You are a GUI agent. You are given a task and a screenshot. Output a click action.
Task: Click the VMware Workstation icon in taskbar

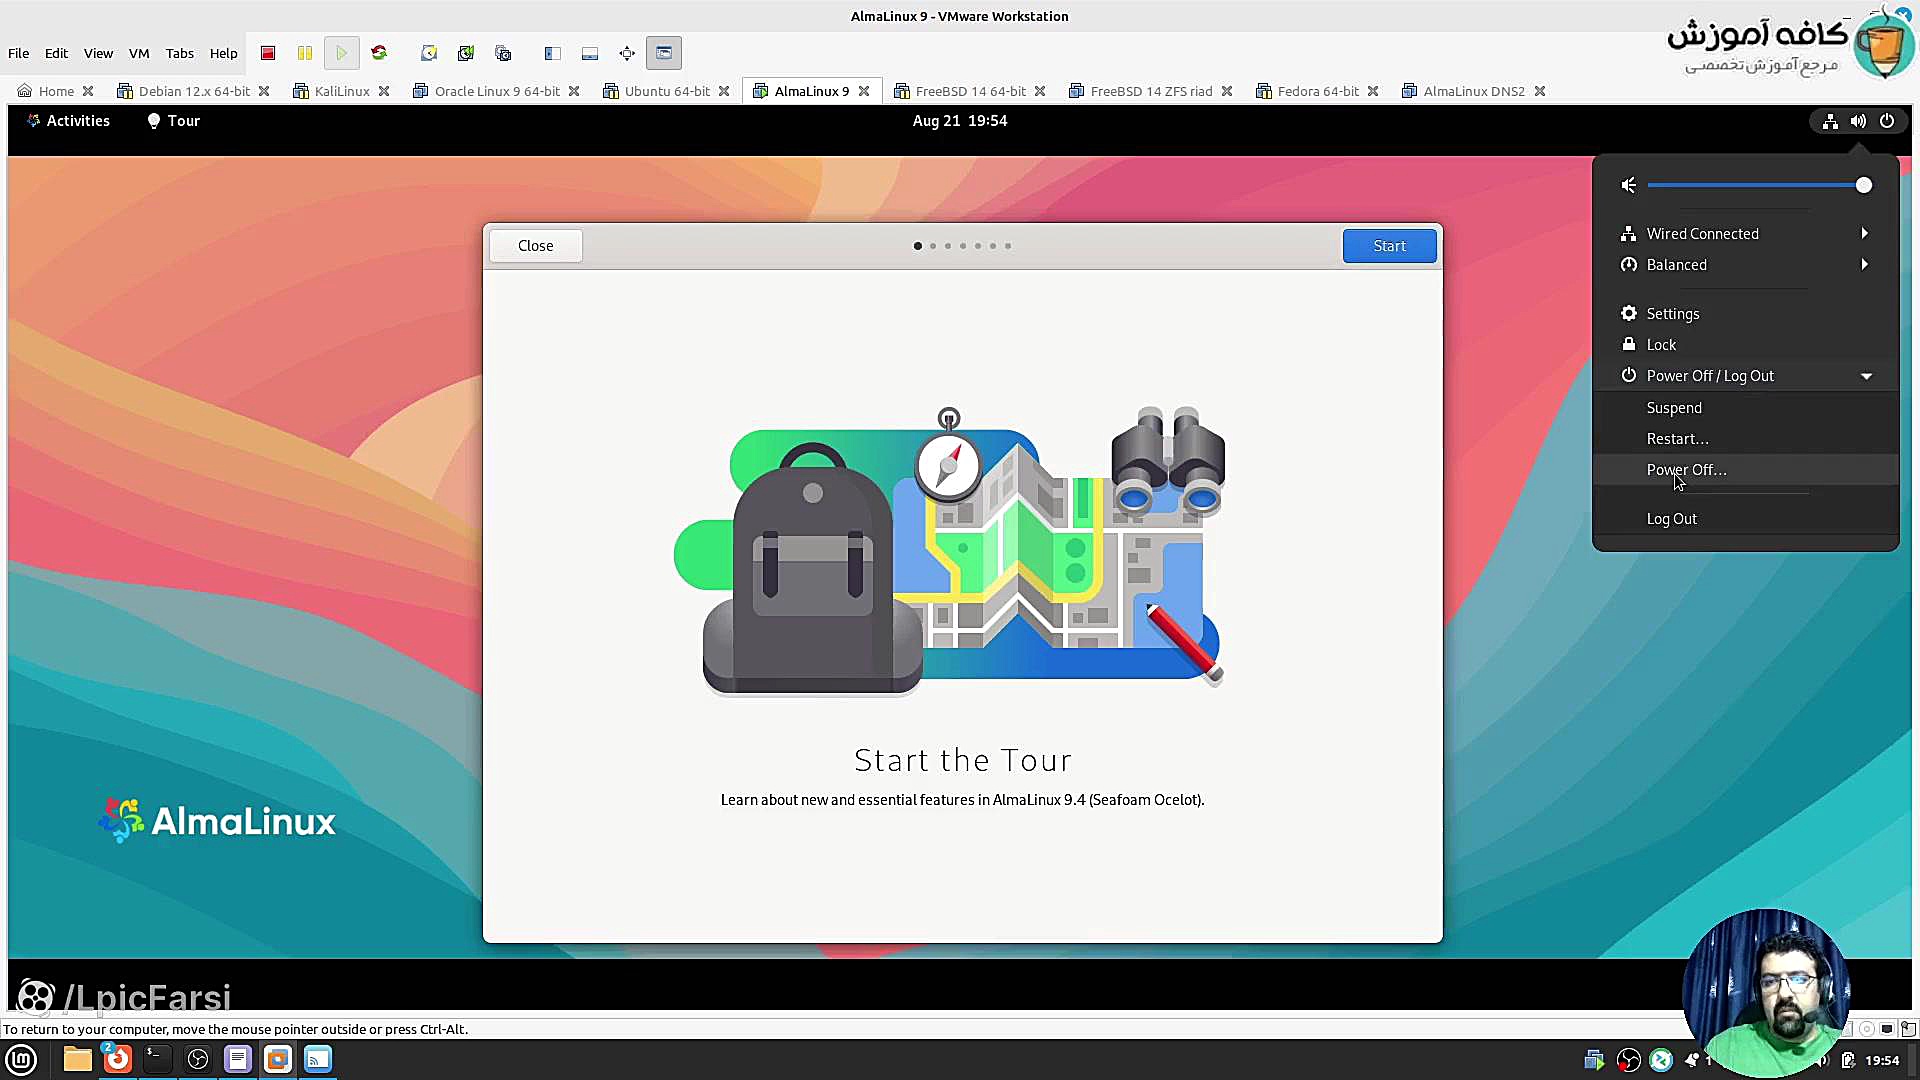tap(278, 1059)
